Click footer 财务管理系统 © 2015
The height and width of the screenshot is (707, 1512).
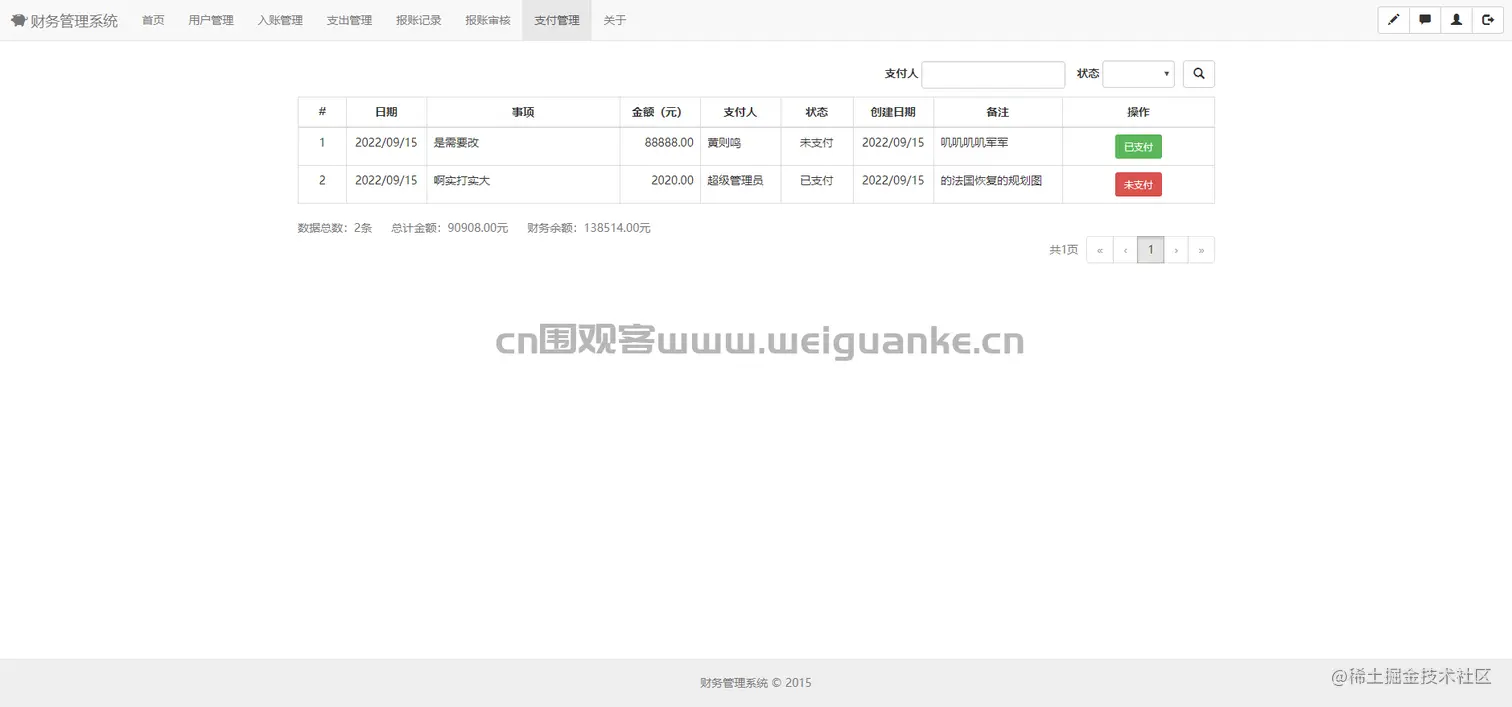pyautogui.click(x=756, y=683)
